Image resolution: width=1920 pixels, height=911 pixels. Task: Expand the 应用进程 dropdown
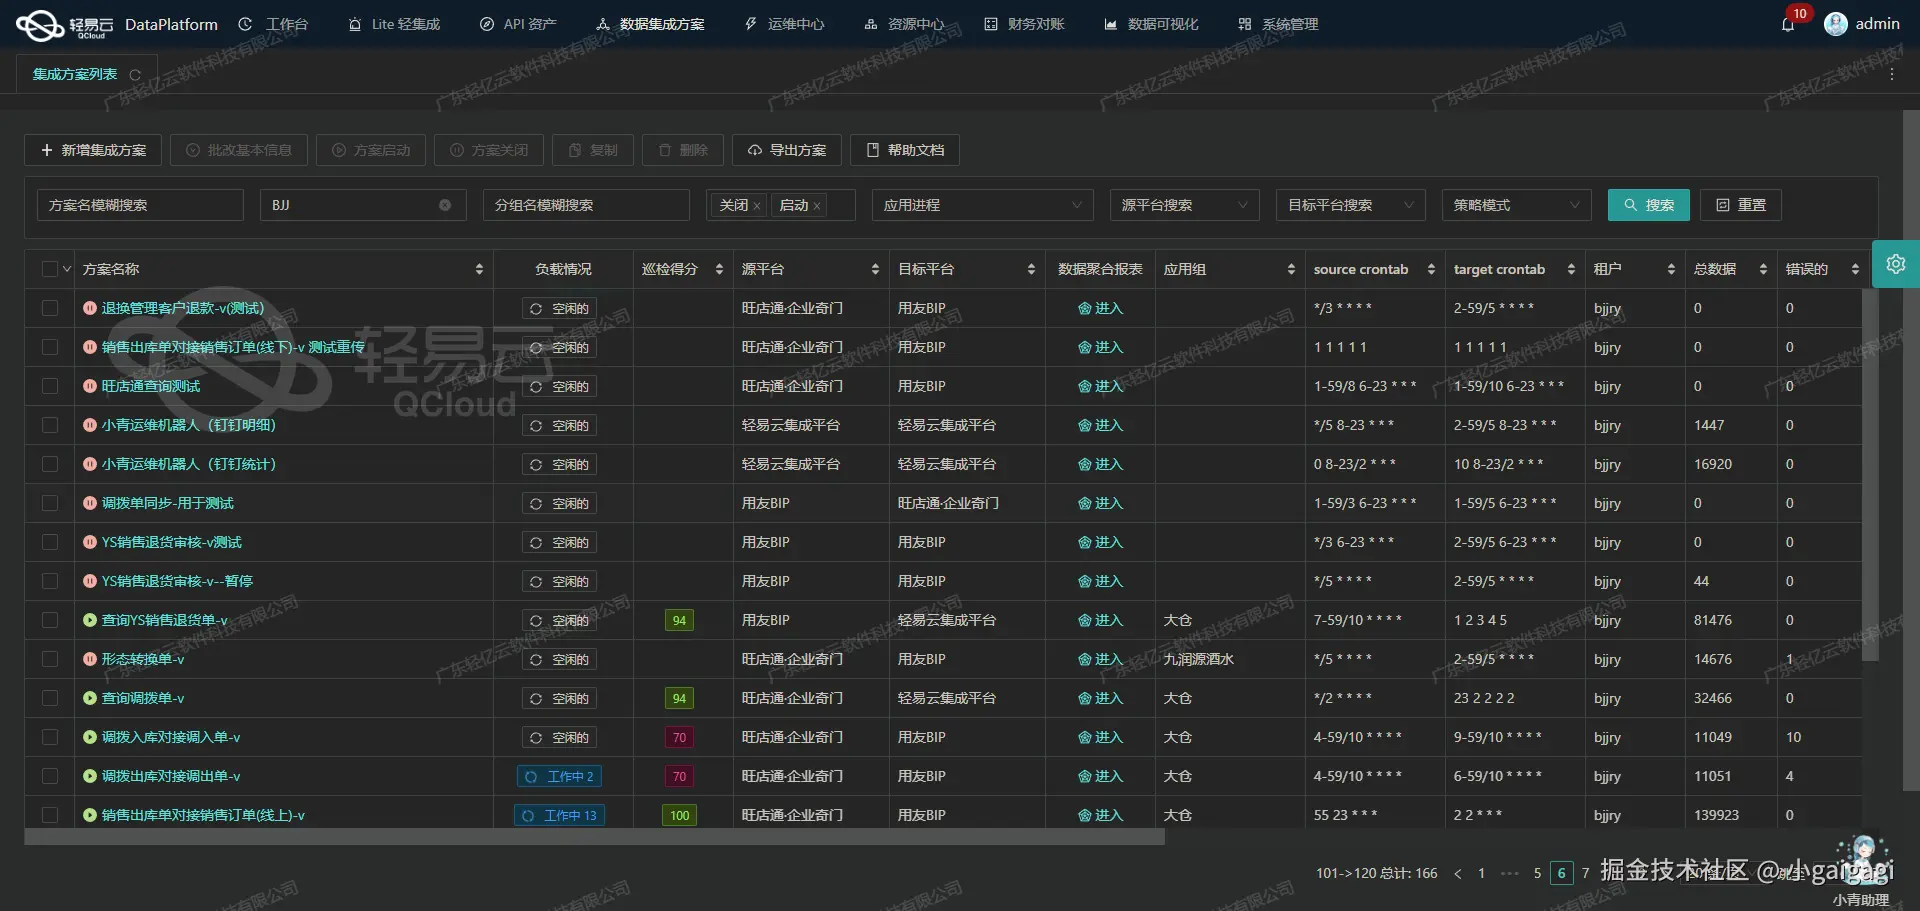982,205
